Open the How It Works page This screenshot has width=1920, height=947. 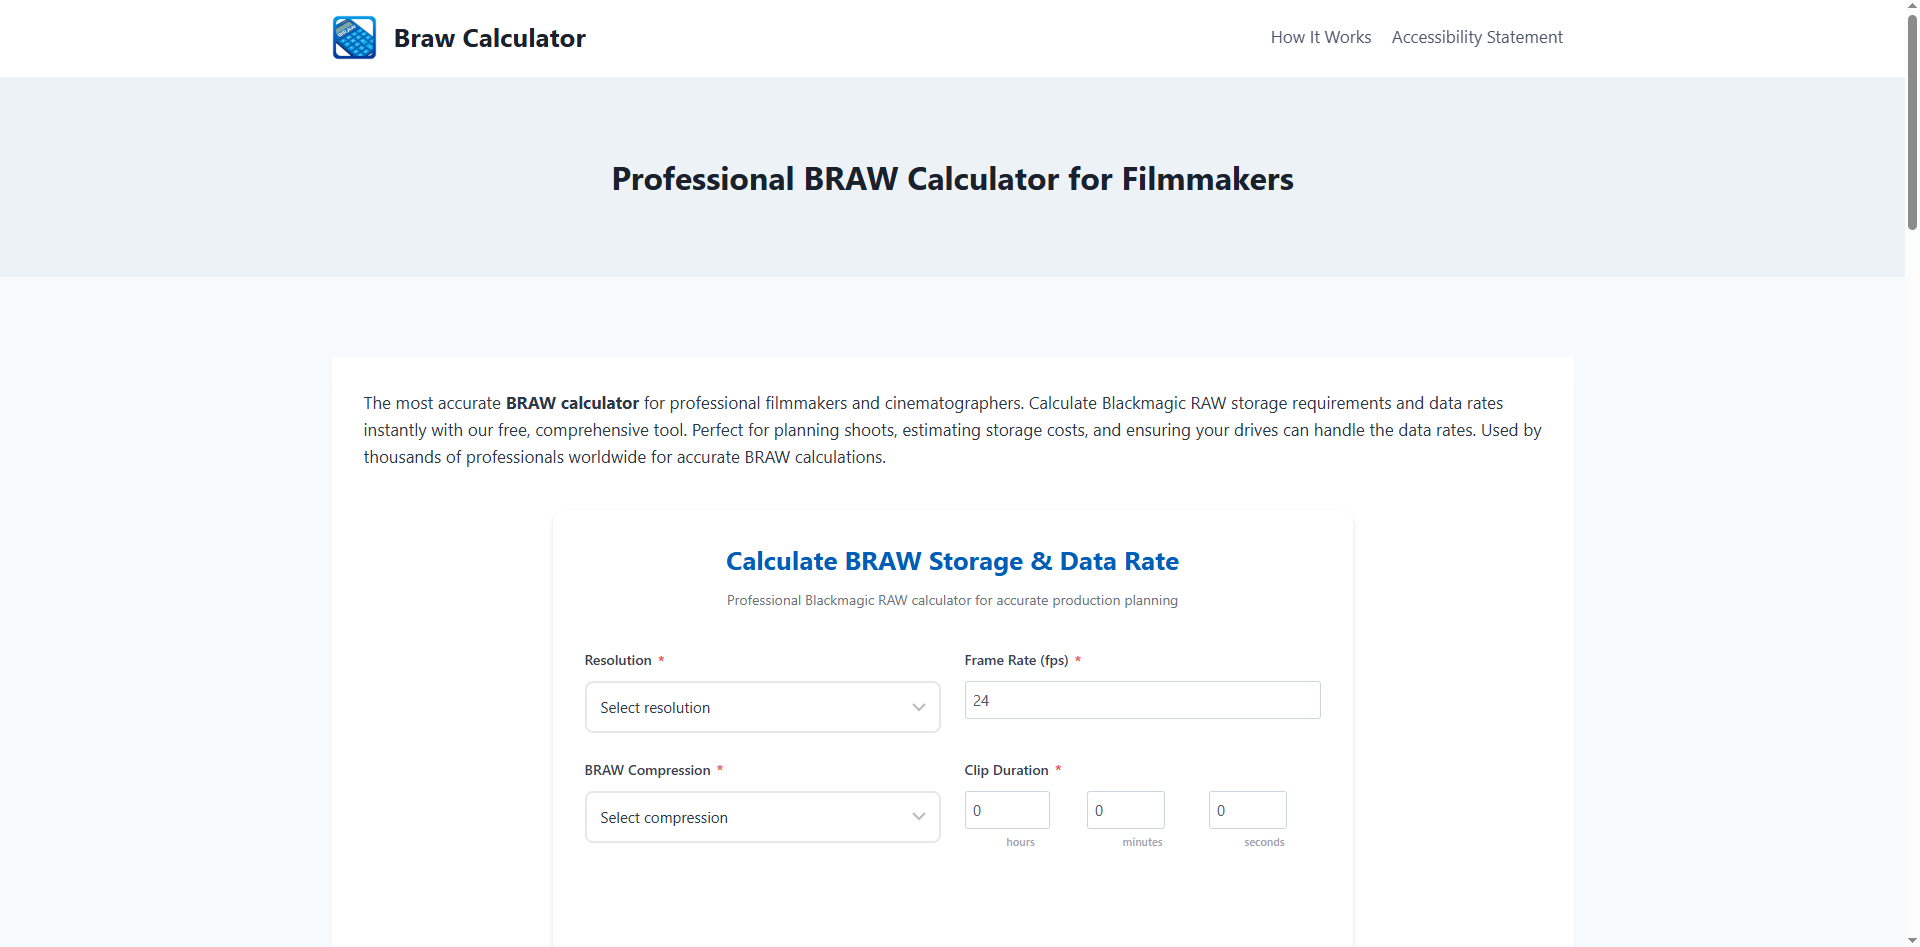(x=1321, y=37)
